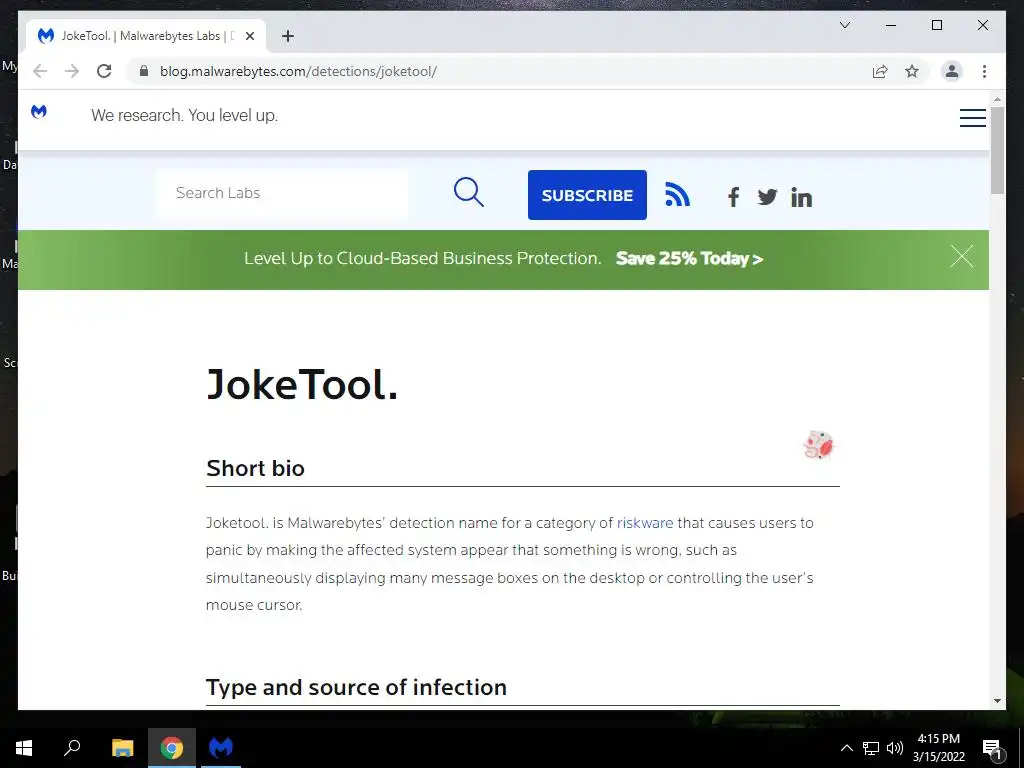Click the Chrome taskbar icon
The height and width of the screenshot is (768, 1024).
pos(172,748)
